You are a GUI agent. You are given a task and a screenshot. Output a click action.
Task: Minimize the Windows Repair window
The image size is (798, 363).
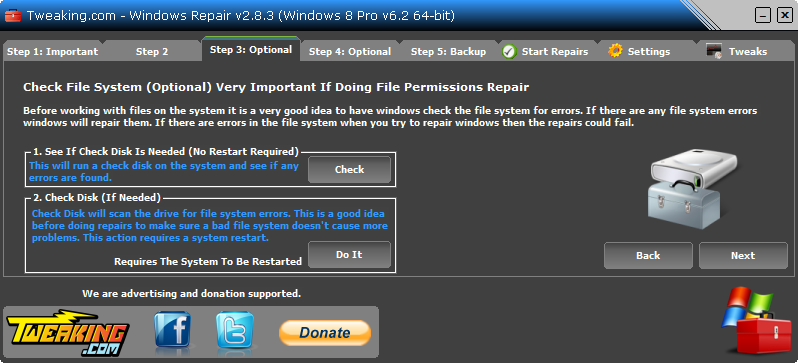[762, 16]
